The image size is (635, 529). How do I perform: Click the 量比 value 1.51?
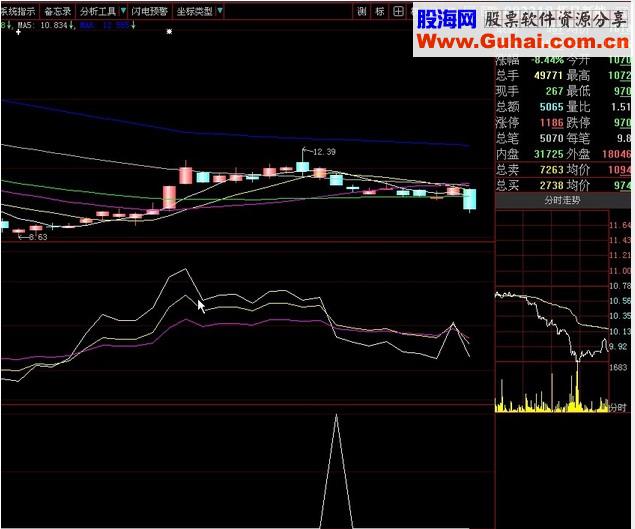click(x=620, y=107)
